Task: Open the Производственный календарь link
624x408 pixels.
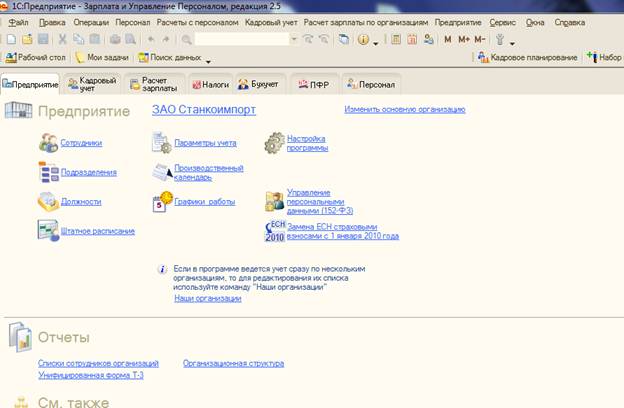Action: click(x=209, y=173)
